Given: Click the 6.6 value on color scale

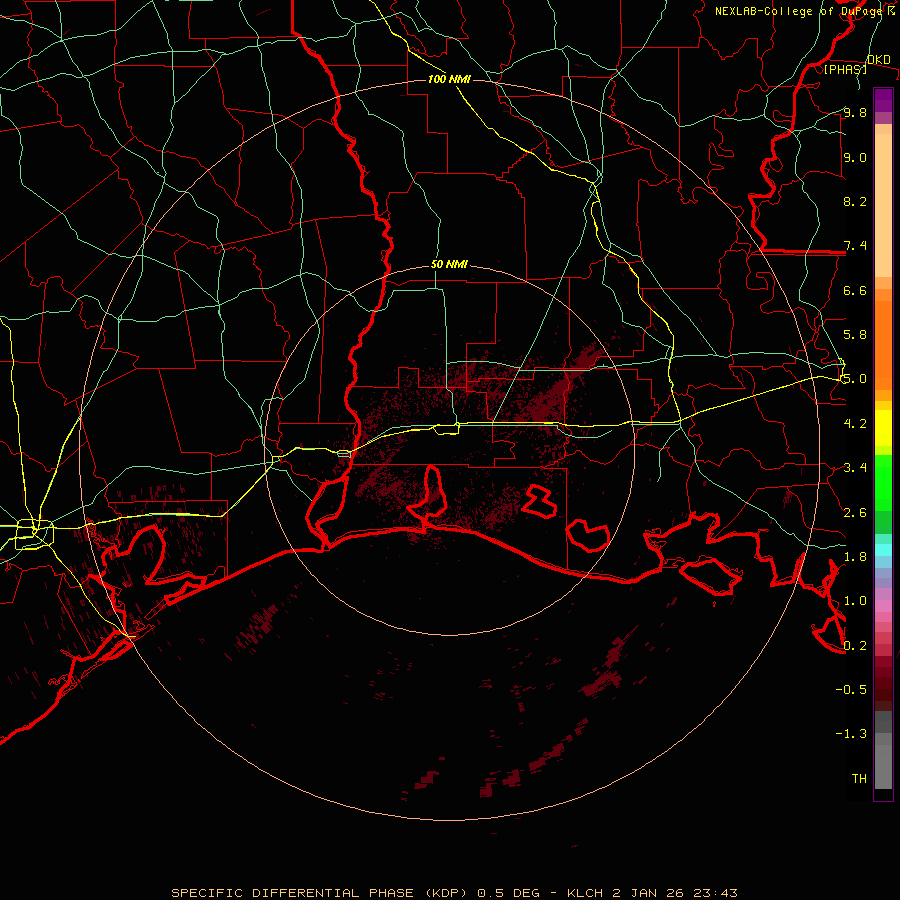Looking at the screenshot, I should (855, 290).
